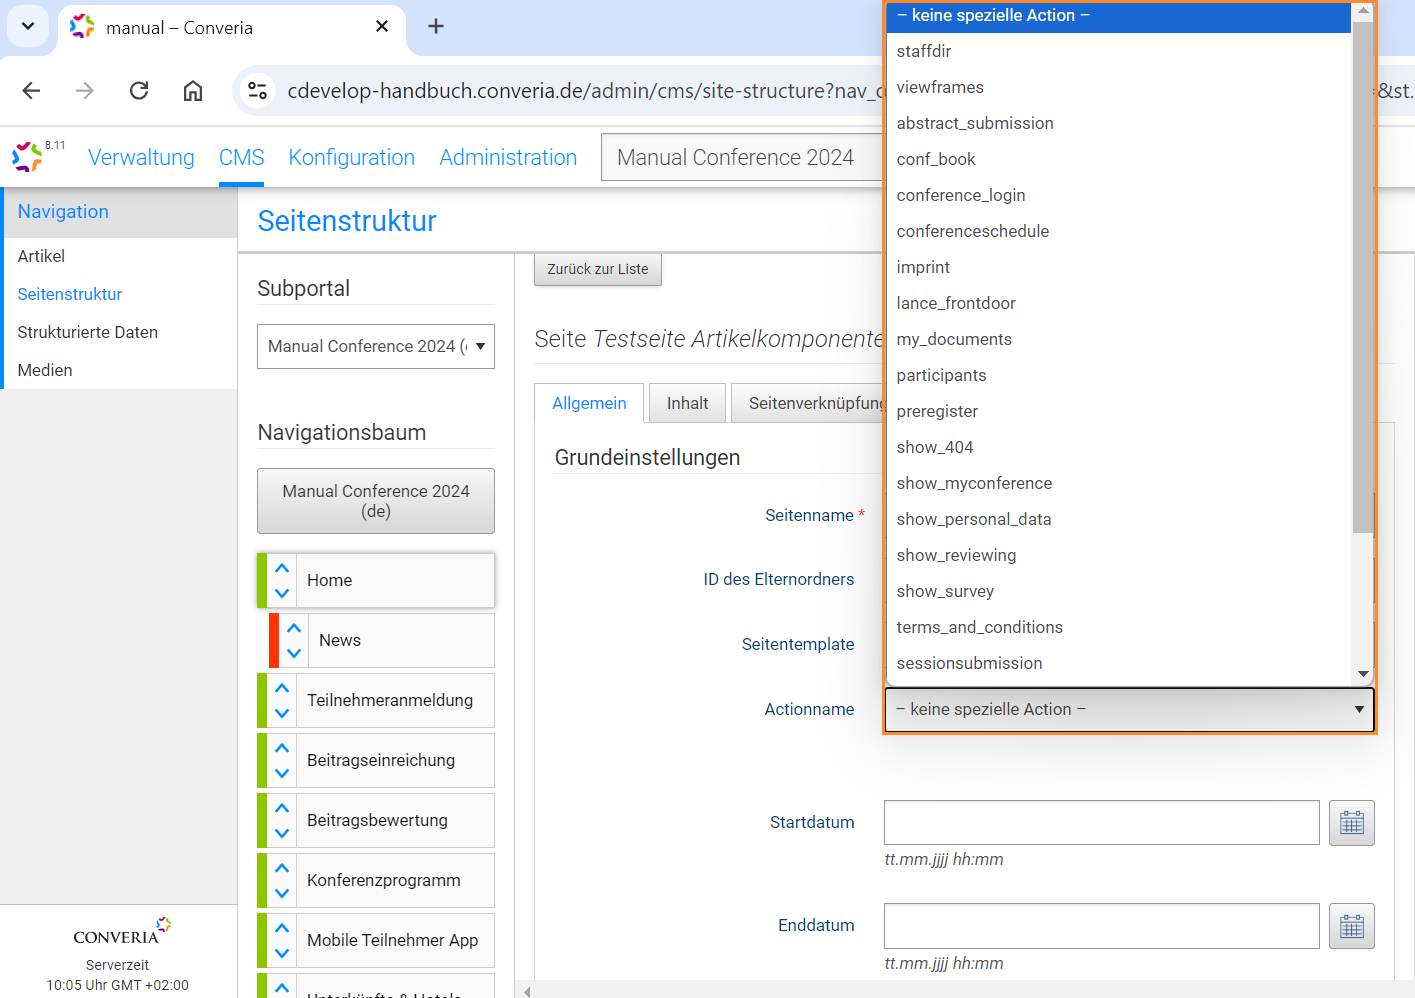The height and width of the screenshot is (998, 1415).
Task: Click the site information icon in address bar
Action: [x=257, y=90]
